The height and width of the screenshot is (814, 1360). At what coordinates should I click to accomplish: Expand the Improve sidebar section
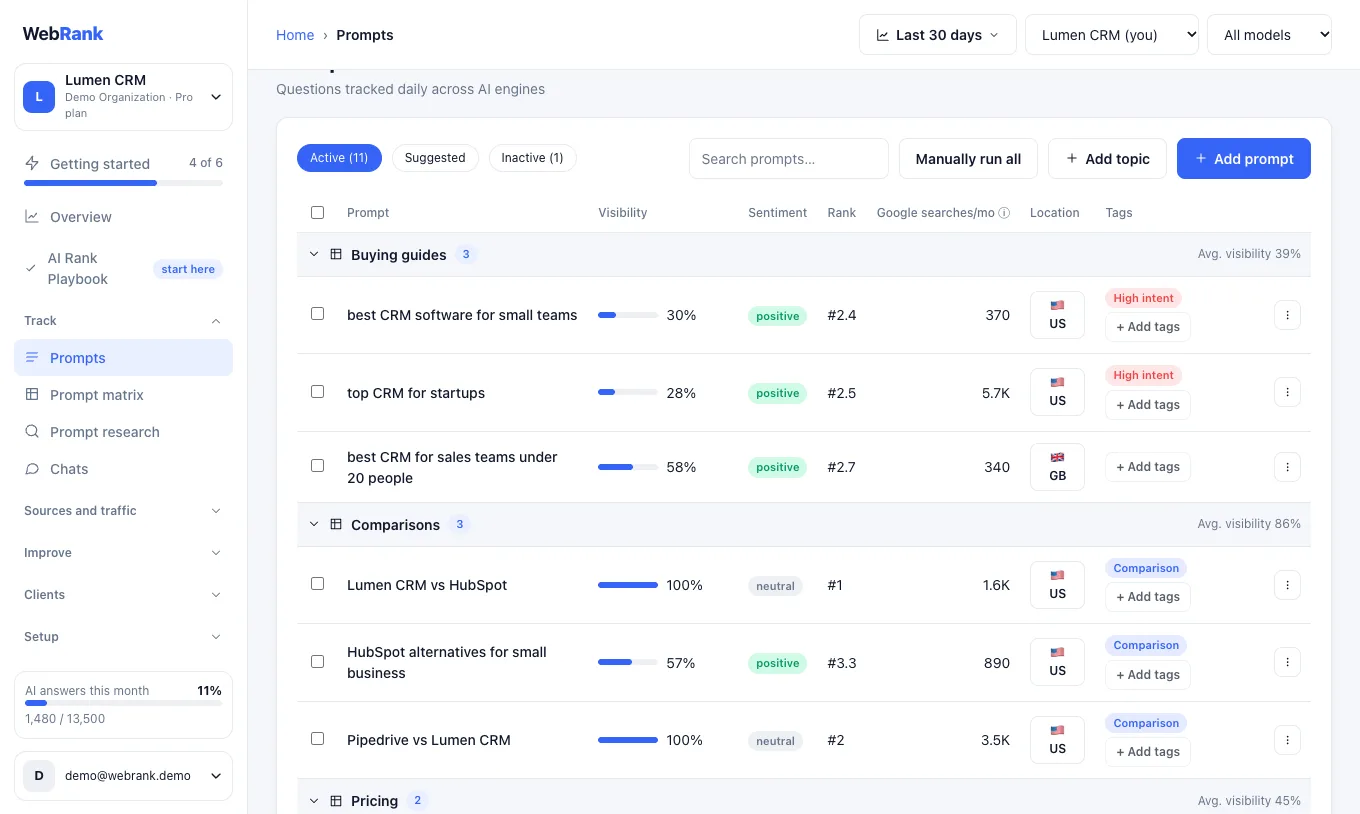(123, 553)
